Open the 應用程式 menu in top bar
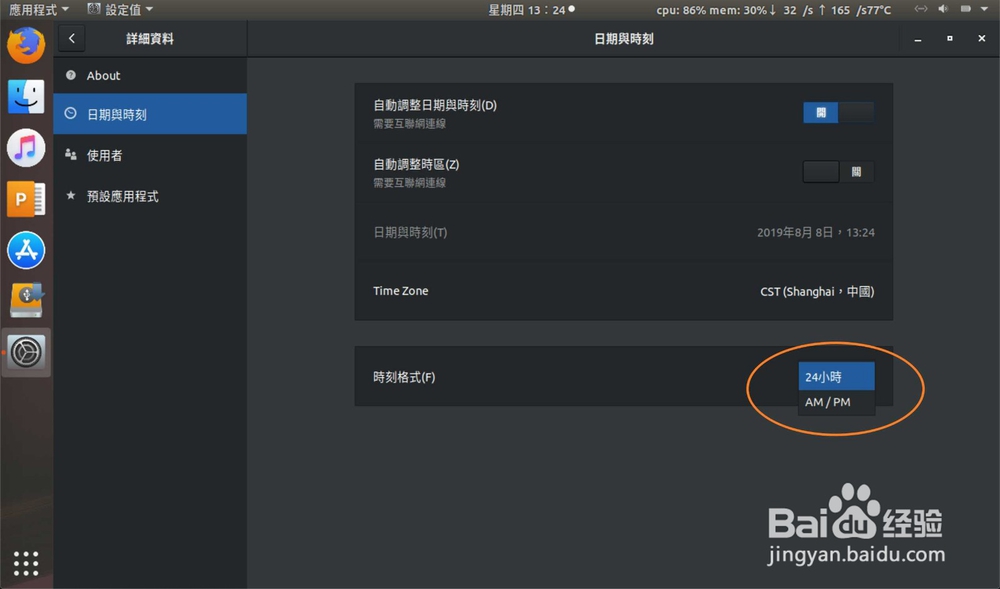Image resolution: width=1000 pixels, height=589 pixels. pos(38,10)
